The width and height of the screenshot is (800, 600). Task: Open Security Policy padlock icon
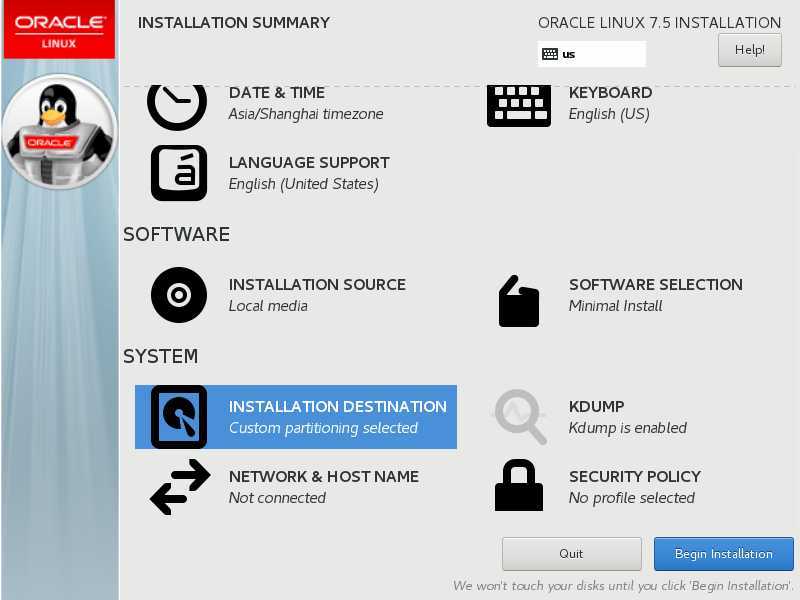(x=519, y=485)
